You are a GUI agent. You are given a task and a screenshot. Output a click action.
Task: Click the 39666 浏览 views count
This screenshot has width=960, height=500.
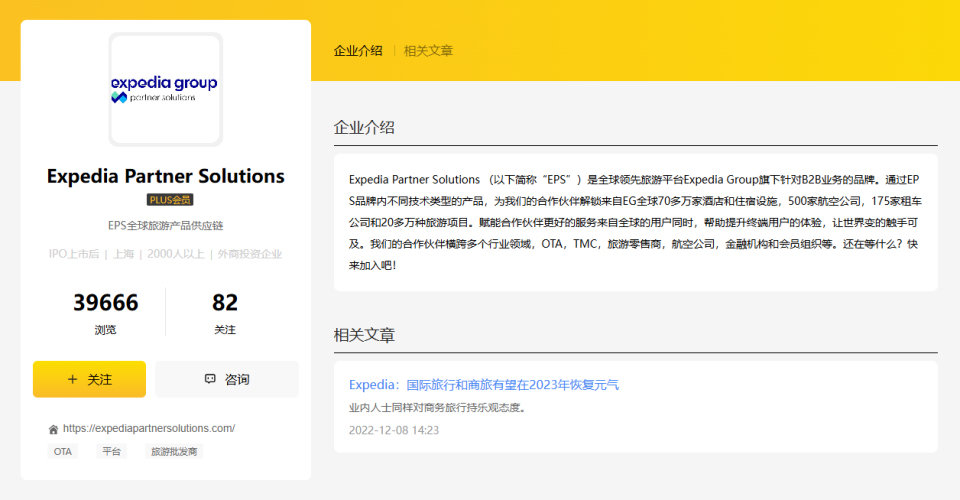105,313
